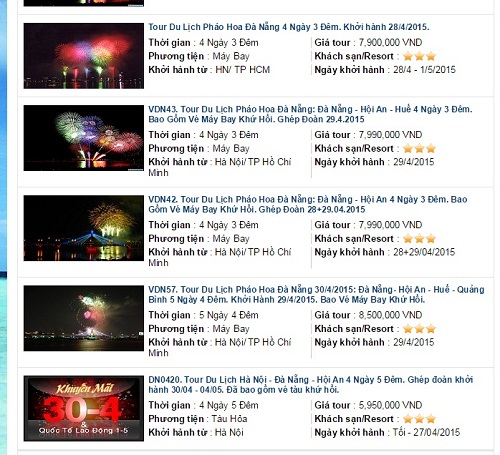
Task: Click the partial thumbnail at the top of the list
Action: [x=84, y=3]
